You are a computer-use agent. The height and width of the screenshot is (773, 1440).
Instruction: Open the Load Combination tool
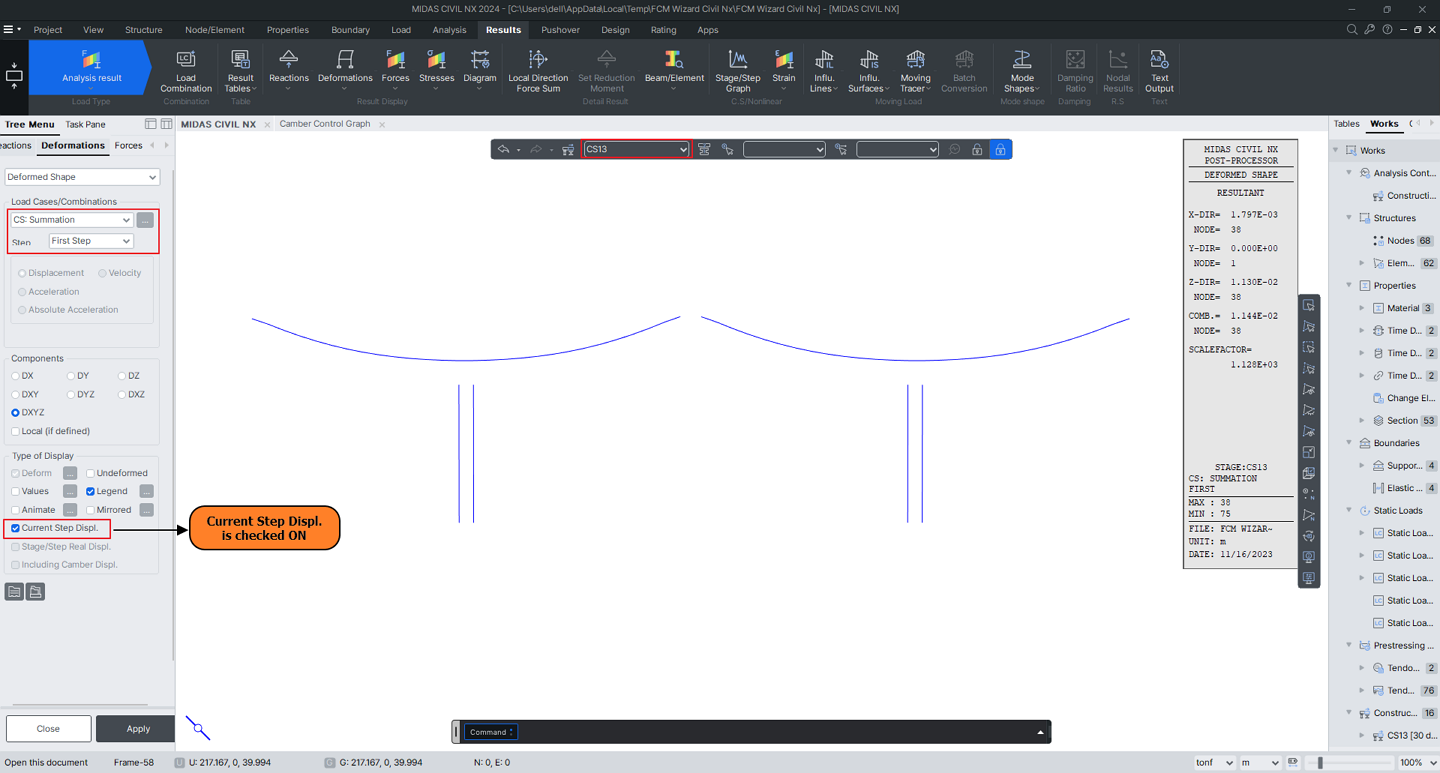(186, 72)
